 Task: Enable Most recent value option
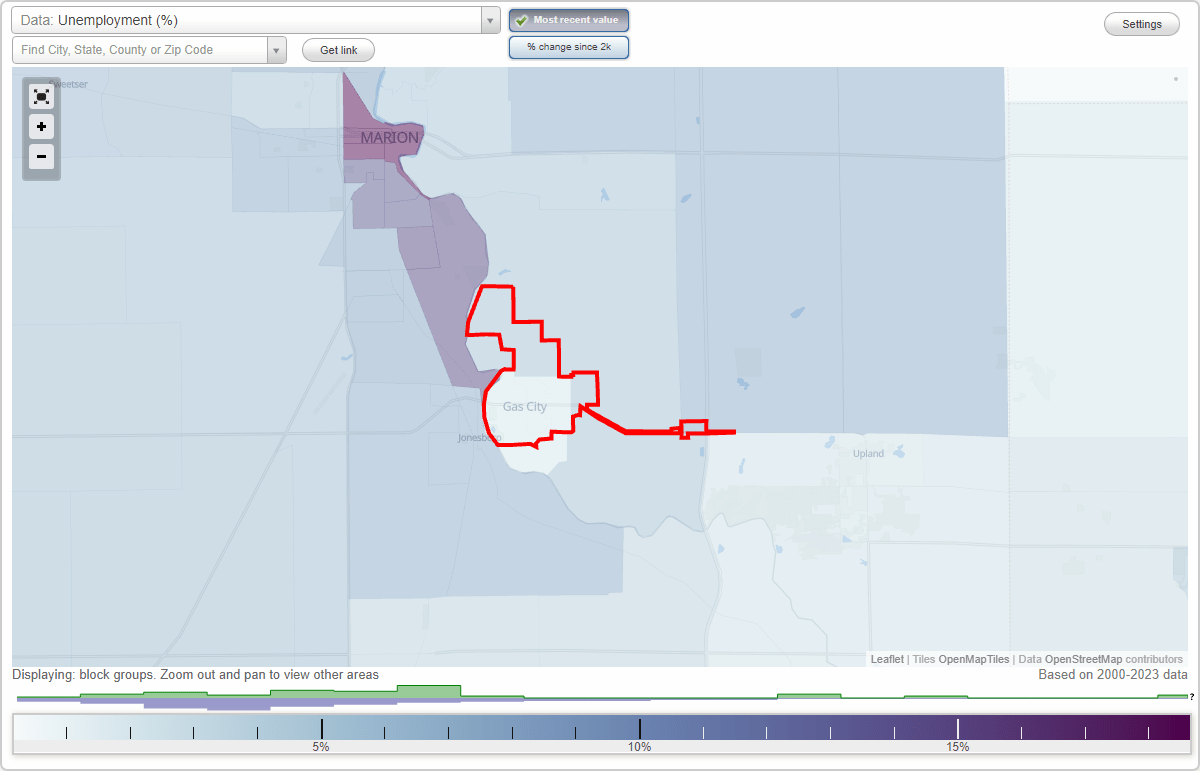pyautogui.click(x=569, y=20)
